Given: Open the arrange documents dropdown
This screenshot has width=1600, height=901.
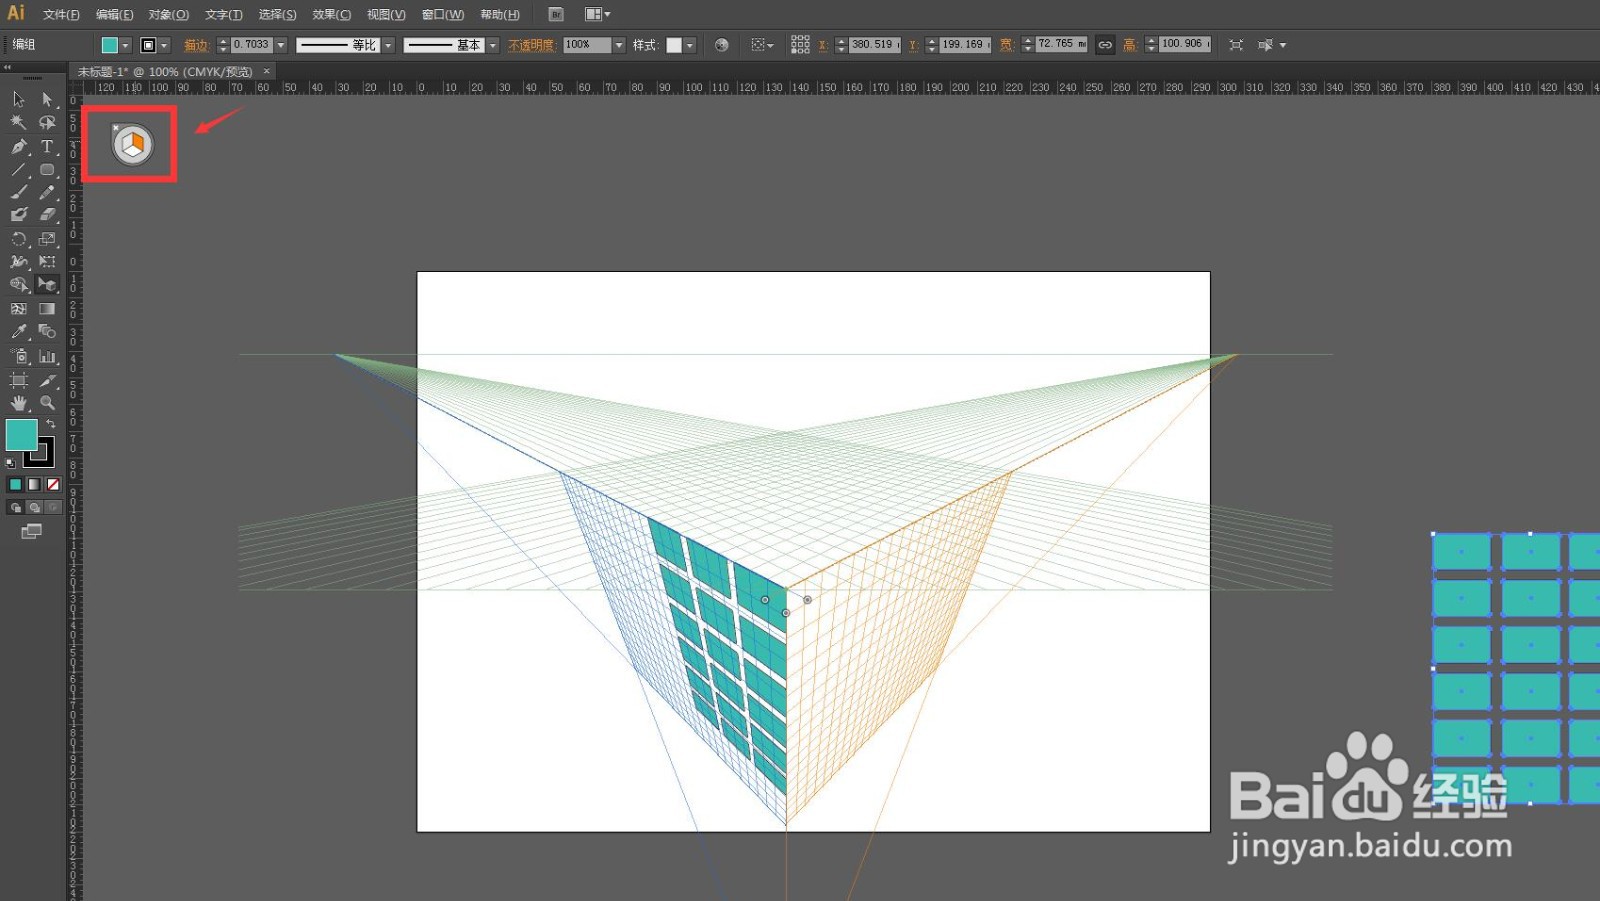Looking at the screenshot, I should pyautogui.click(x=597, y=14).
